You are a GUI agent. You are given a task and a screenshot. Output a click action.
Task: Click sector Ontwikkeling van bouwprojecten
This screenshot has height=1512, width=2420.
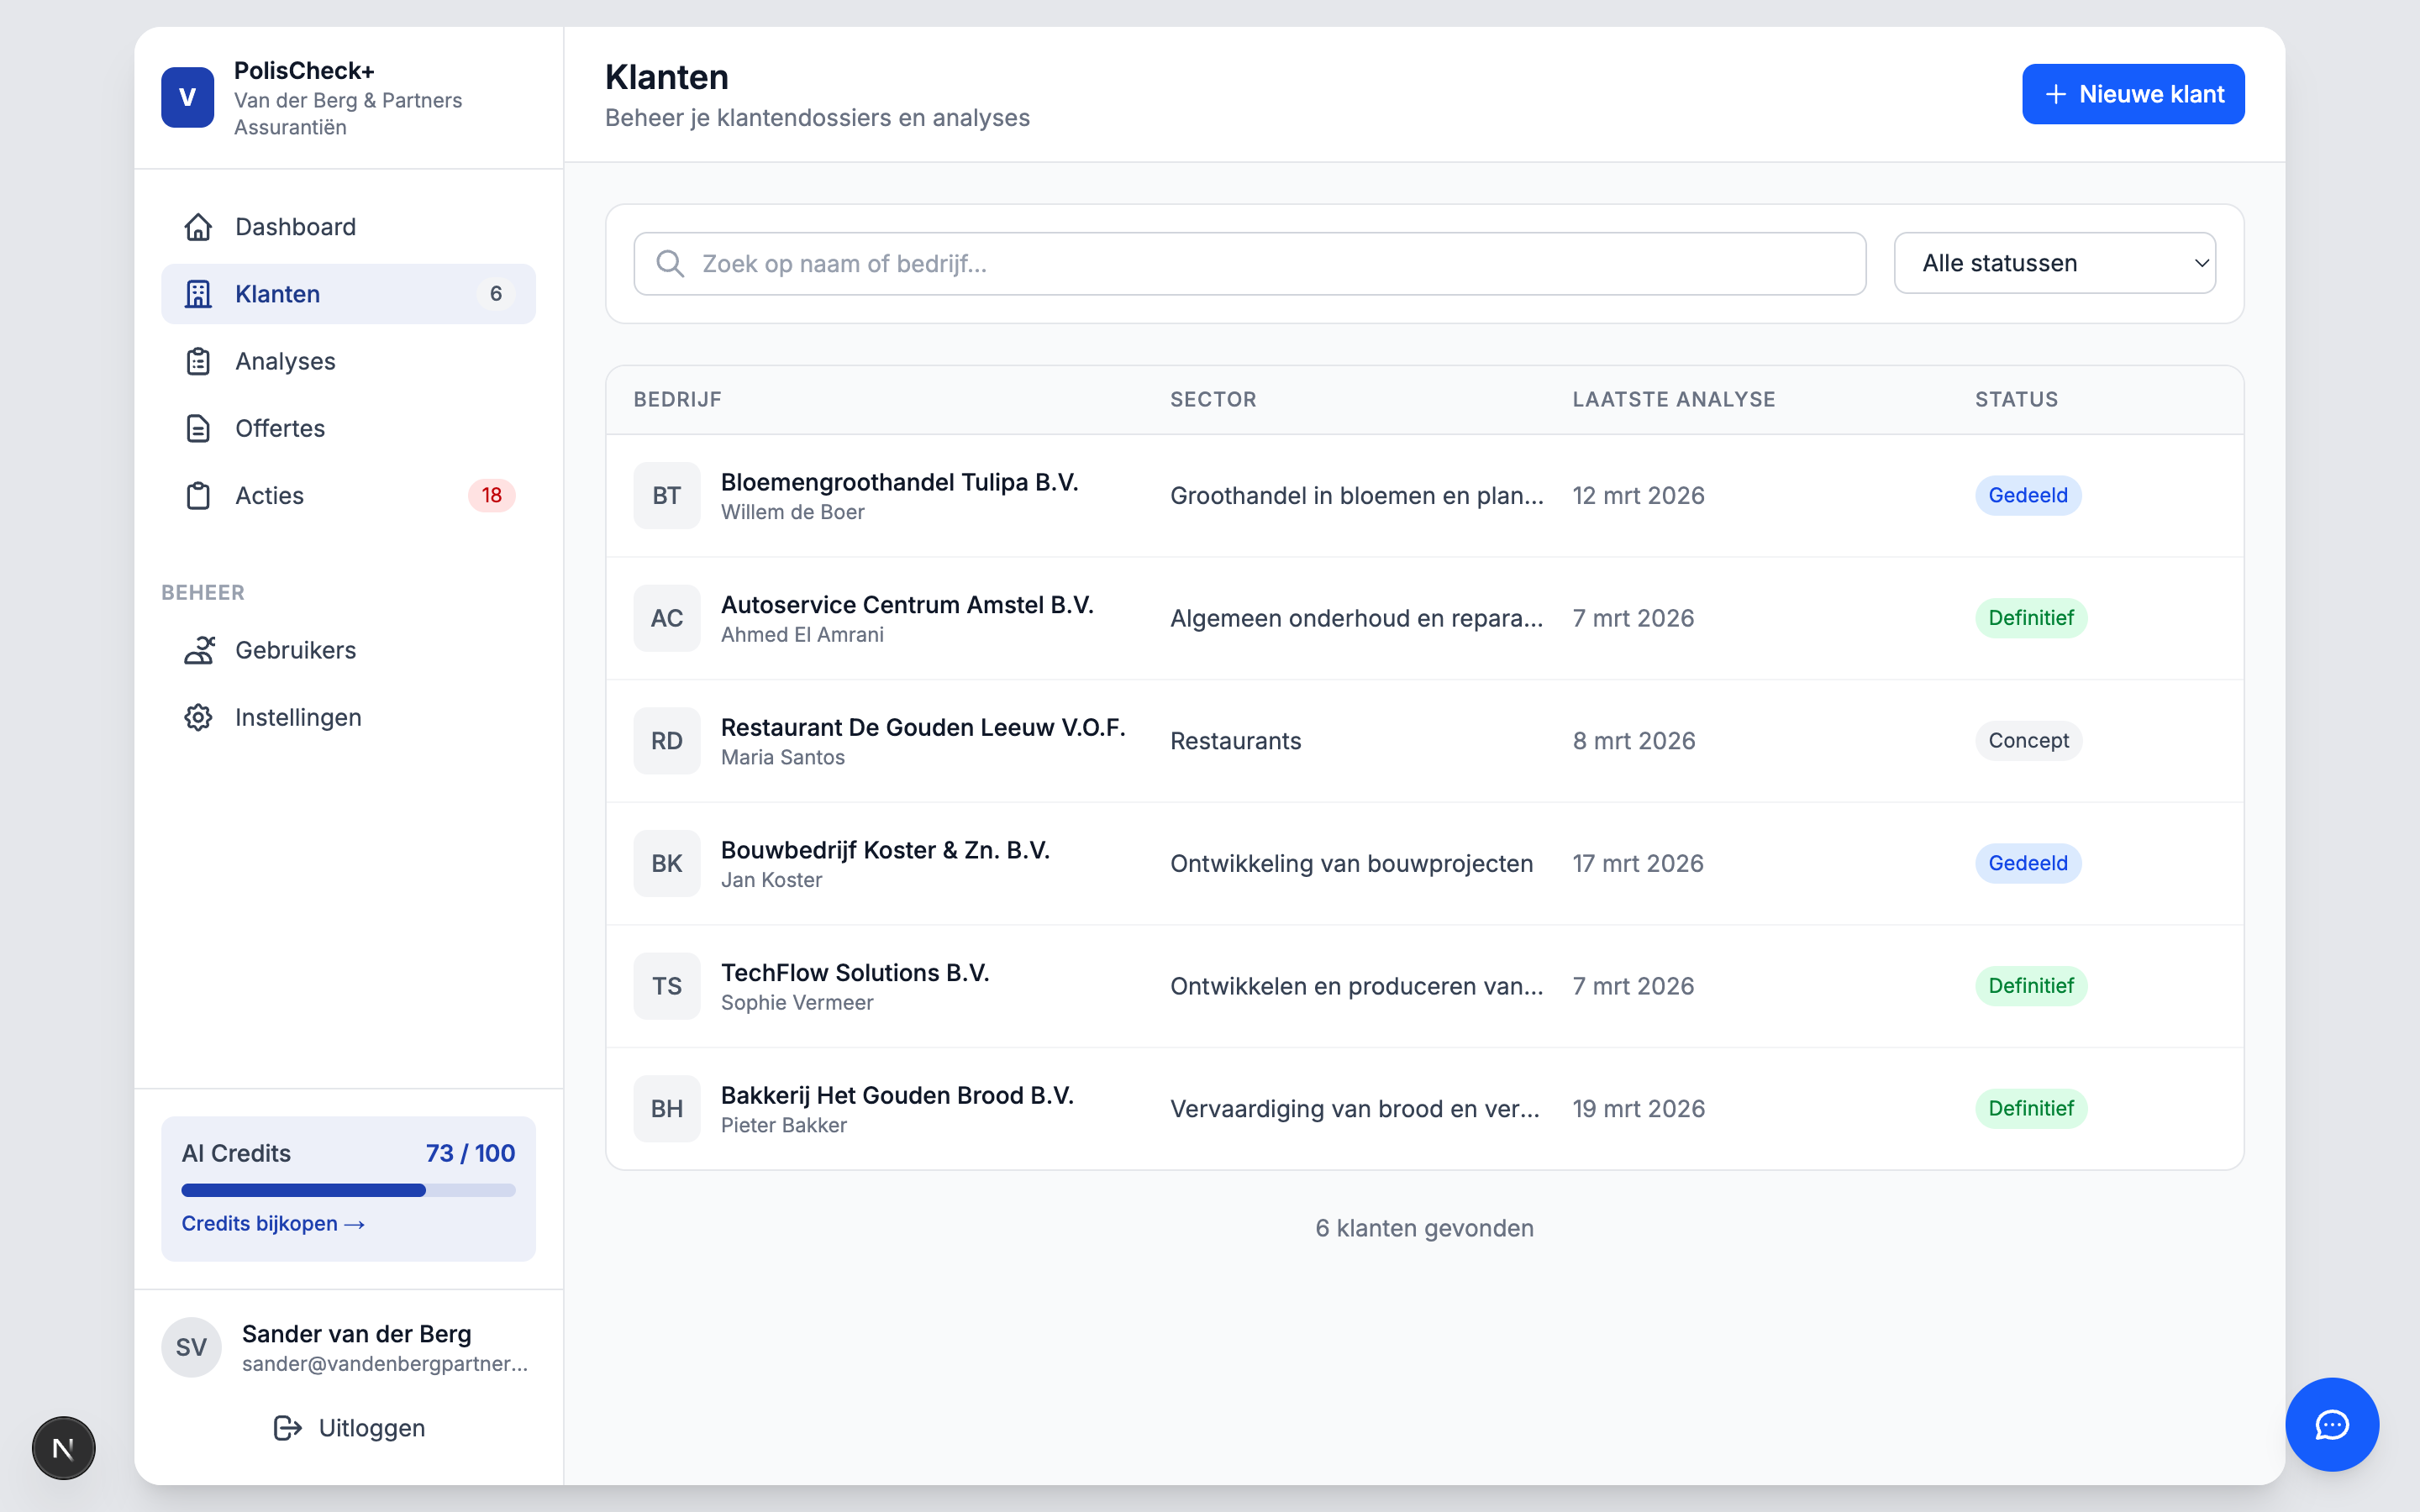[1351, 863]
